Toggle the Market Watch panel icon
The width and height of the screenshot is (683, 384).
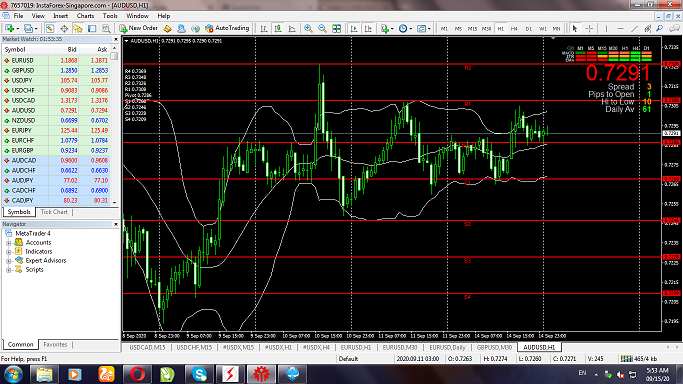click(50, 28)
